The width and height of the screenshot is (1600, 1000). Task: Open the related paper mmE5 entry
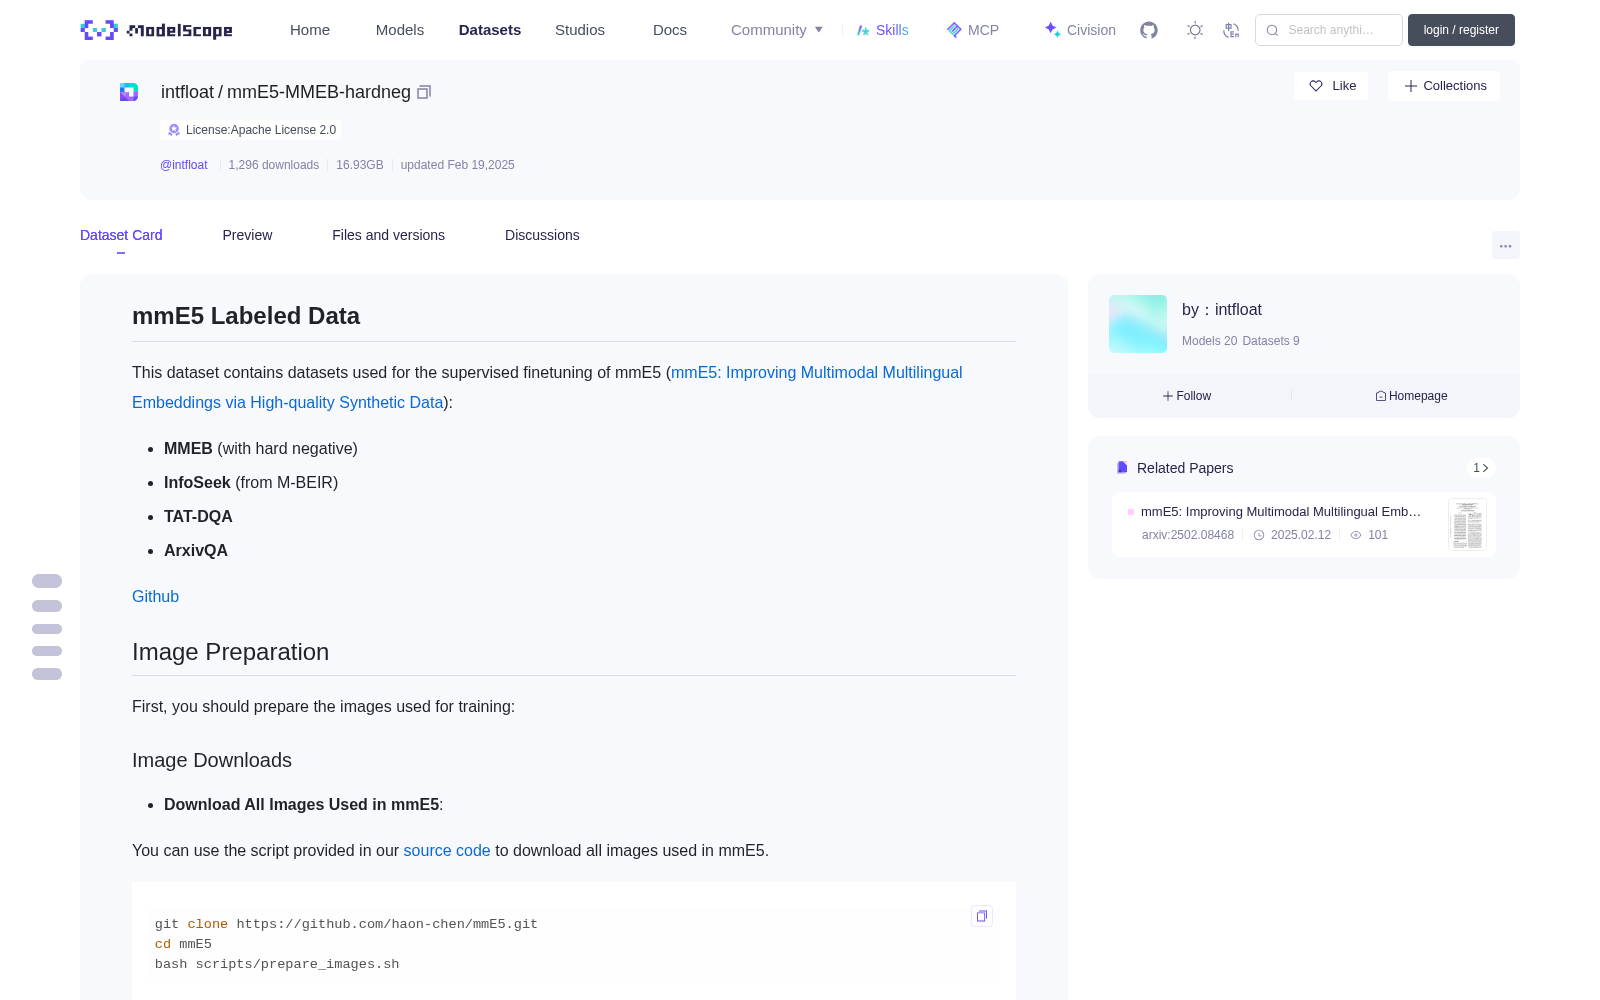pos(1304,524)
